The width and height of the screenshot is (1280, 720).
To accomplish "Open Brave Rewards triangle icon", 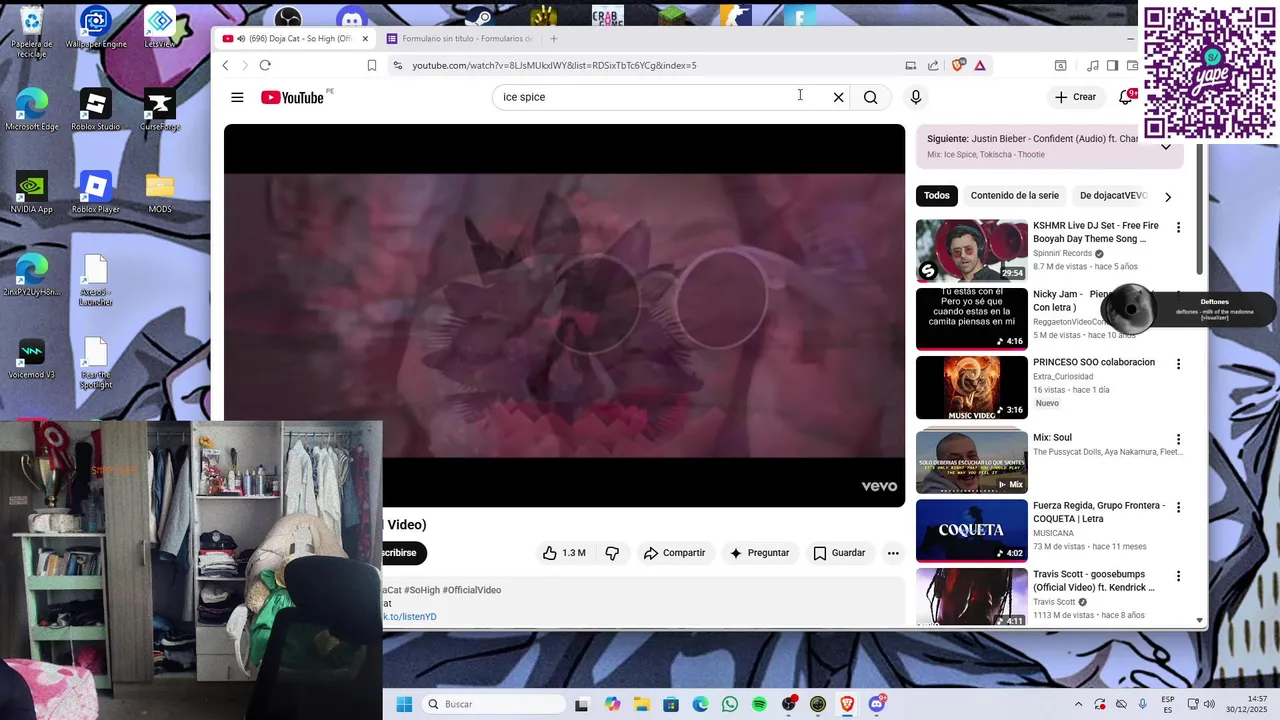I will pos(980,65).
